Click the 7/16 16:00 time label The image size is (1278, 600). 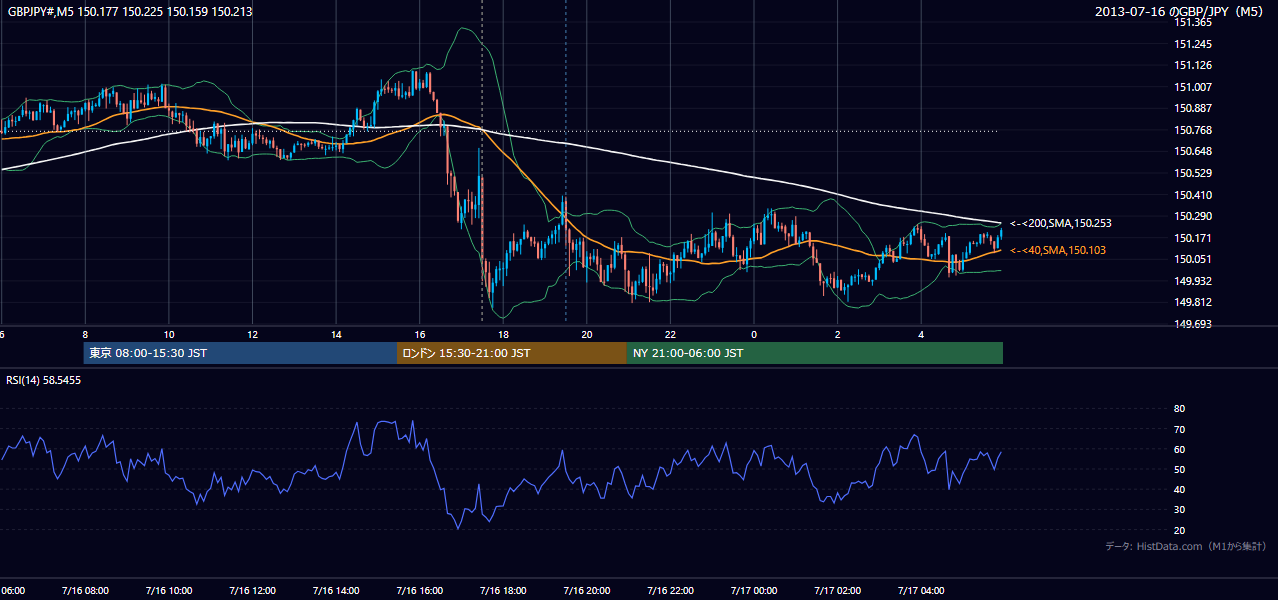coord(419,591)
